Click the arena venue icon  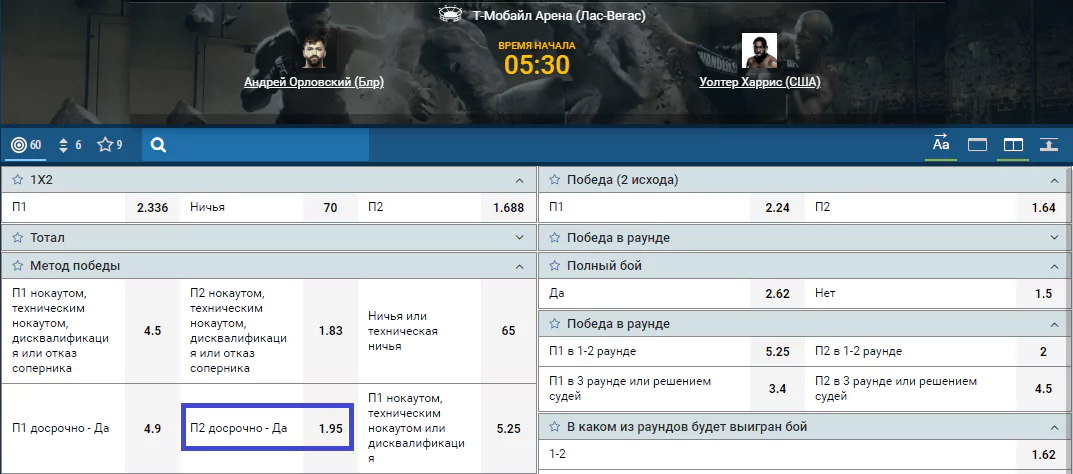click(451, 14)
